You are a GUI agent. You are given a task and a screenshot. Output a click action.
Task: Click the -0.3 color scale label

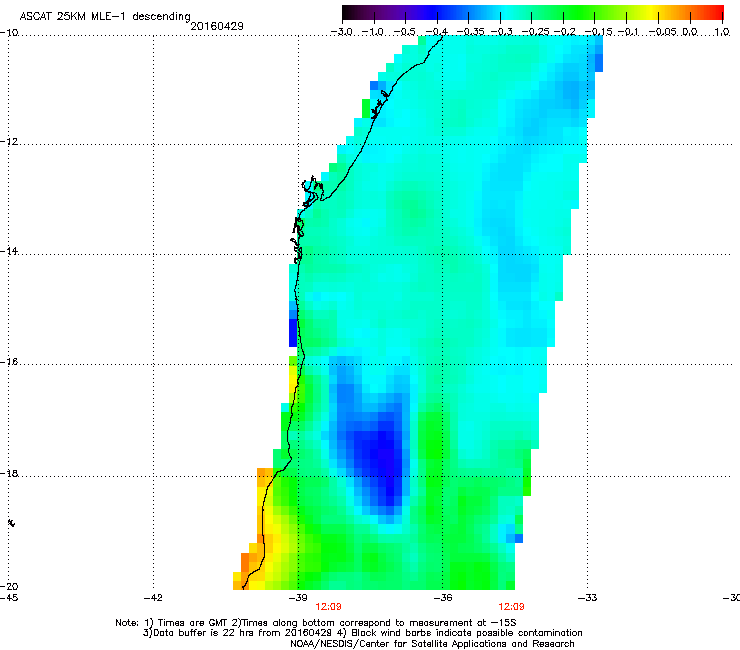502,32
